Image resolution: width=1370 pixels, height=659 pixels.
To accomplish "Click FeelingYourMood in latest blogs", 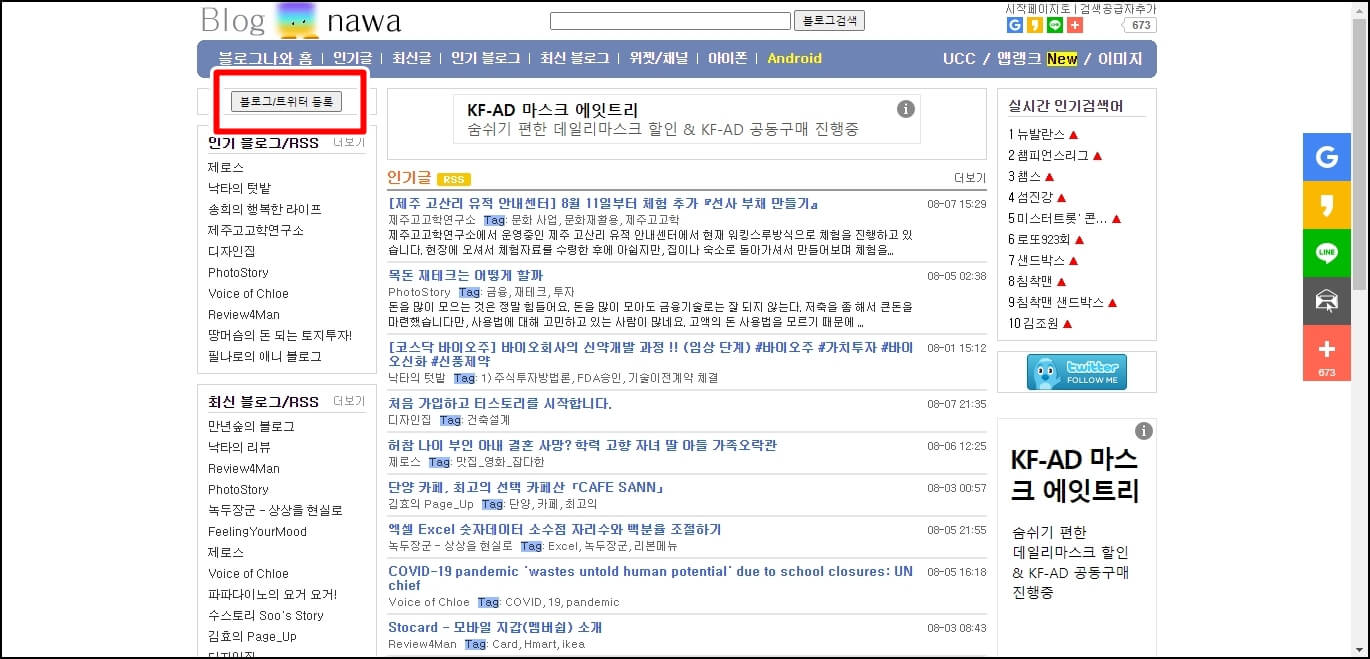I will [x=257, y=531].
